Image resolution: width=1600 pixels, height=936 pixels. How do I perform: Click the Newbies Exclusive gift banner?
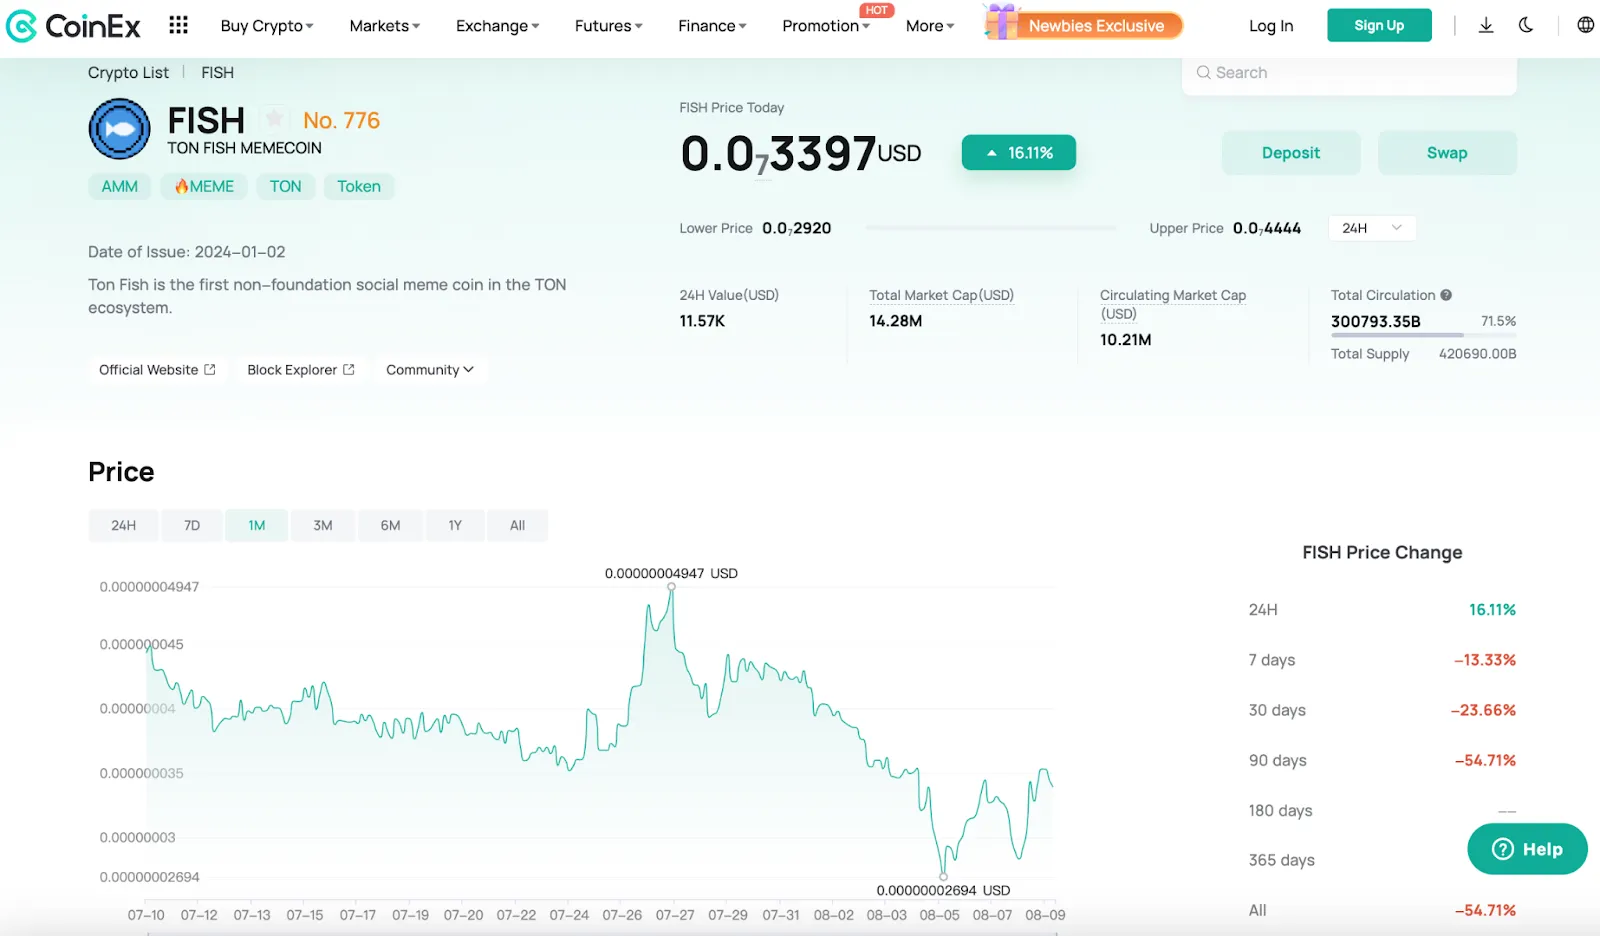click(x=1083, y=24)
